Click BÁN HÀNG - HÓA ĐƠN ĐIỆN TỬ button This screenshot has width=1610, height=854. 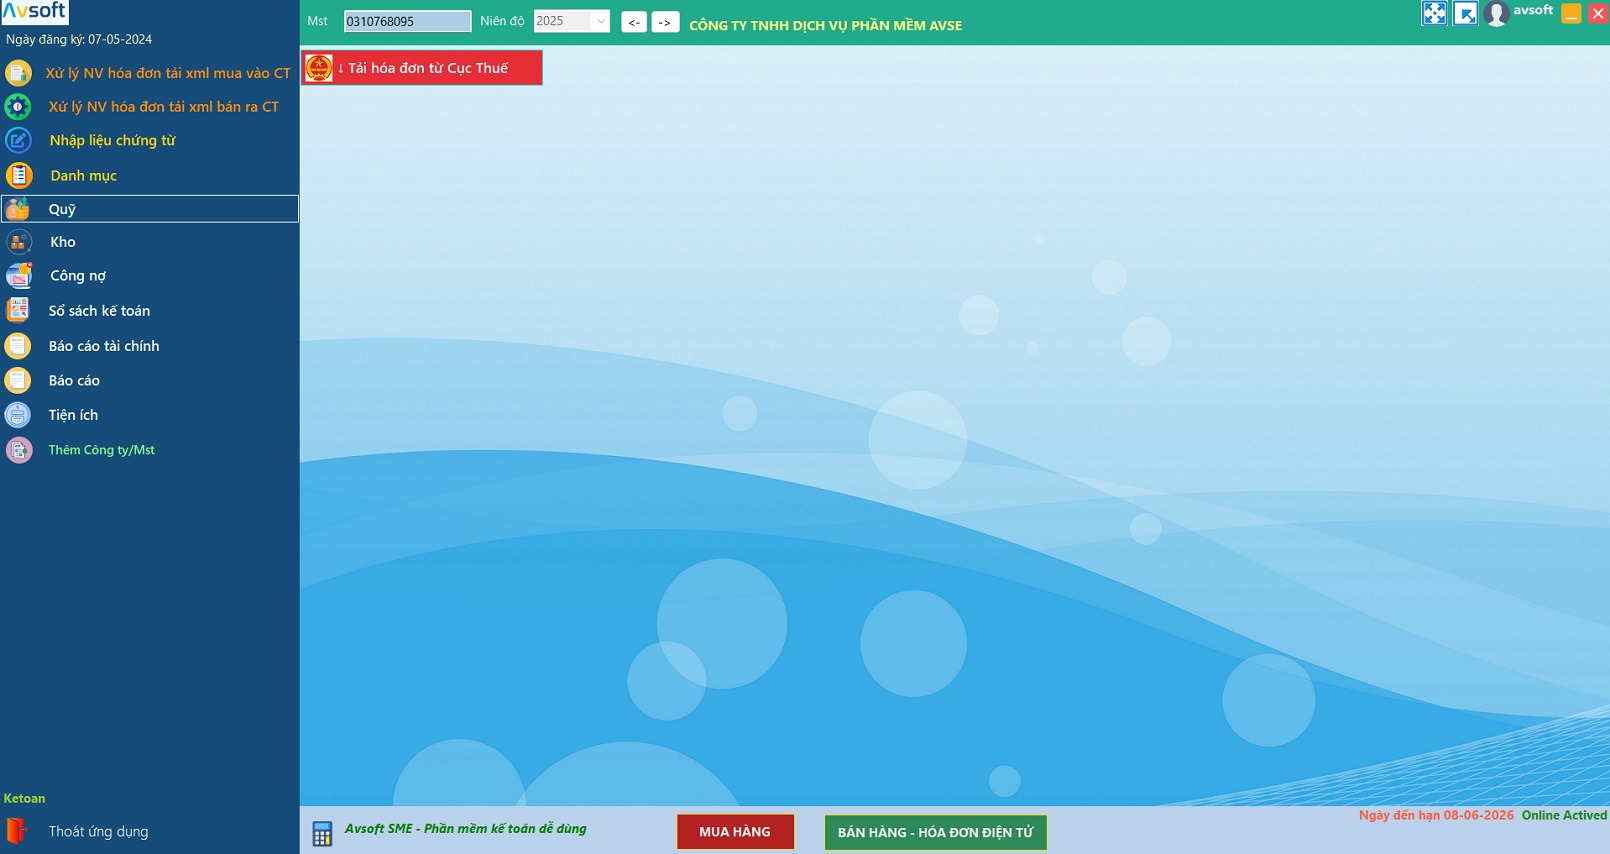tap(935, 832)
